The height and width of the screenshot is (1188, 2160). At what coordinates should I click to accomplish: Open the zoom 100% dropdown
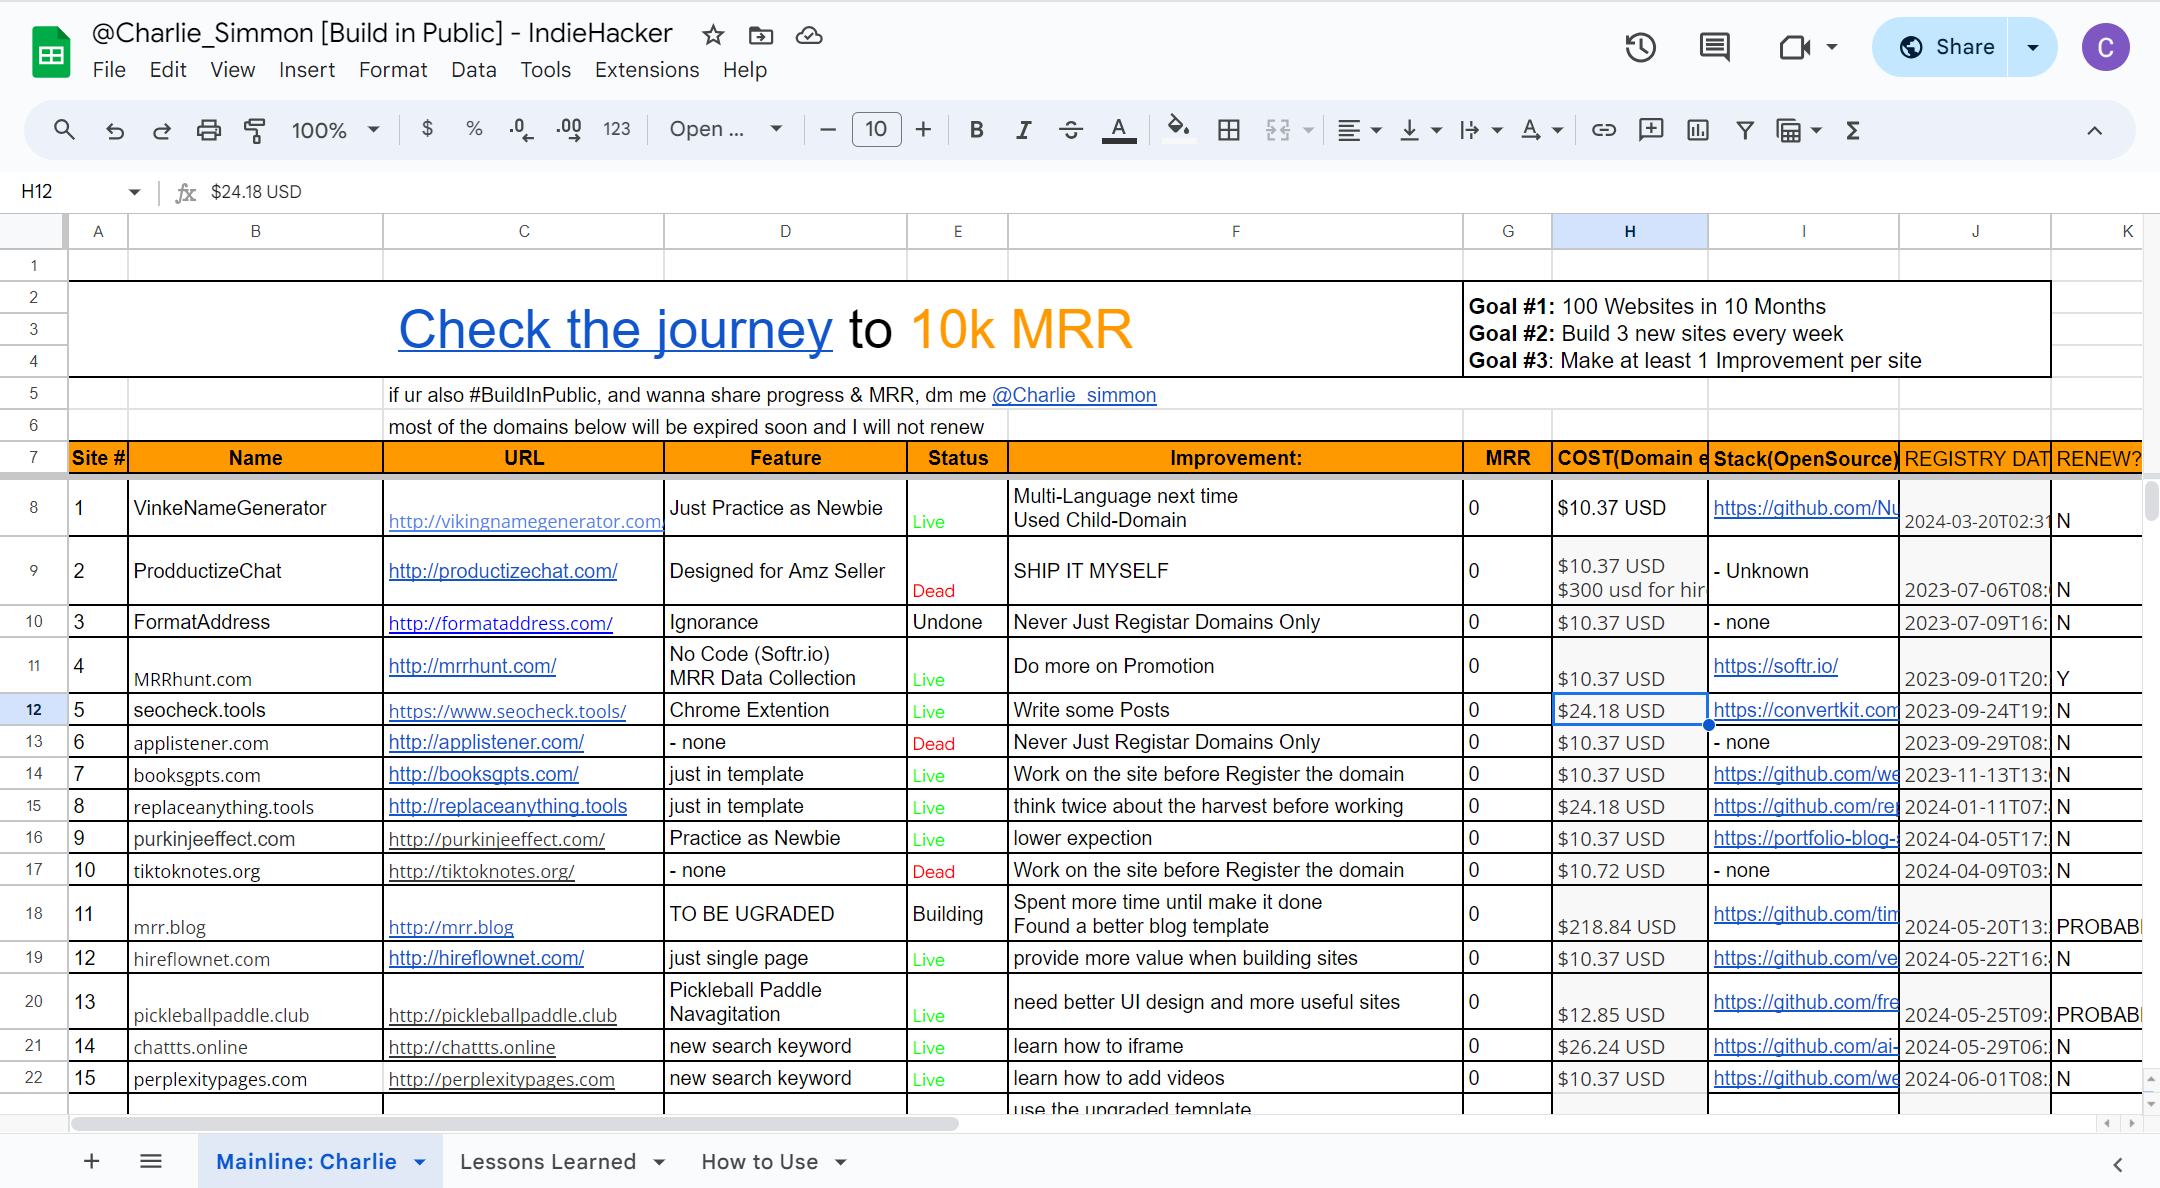click(x=335, y=130)
